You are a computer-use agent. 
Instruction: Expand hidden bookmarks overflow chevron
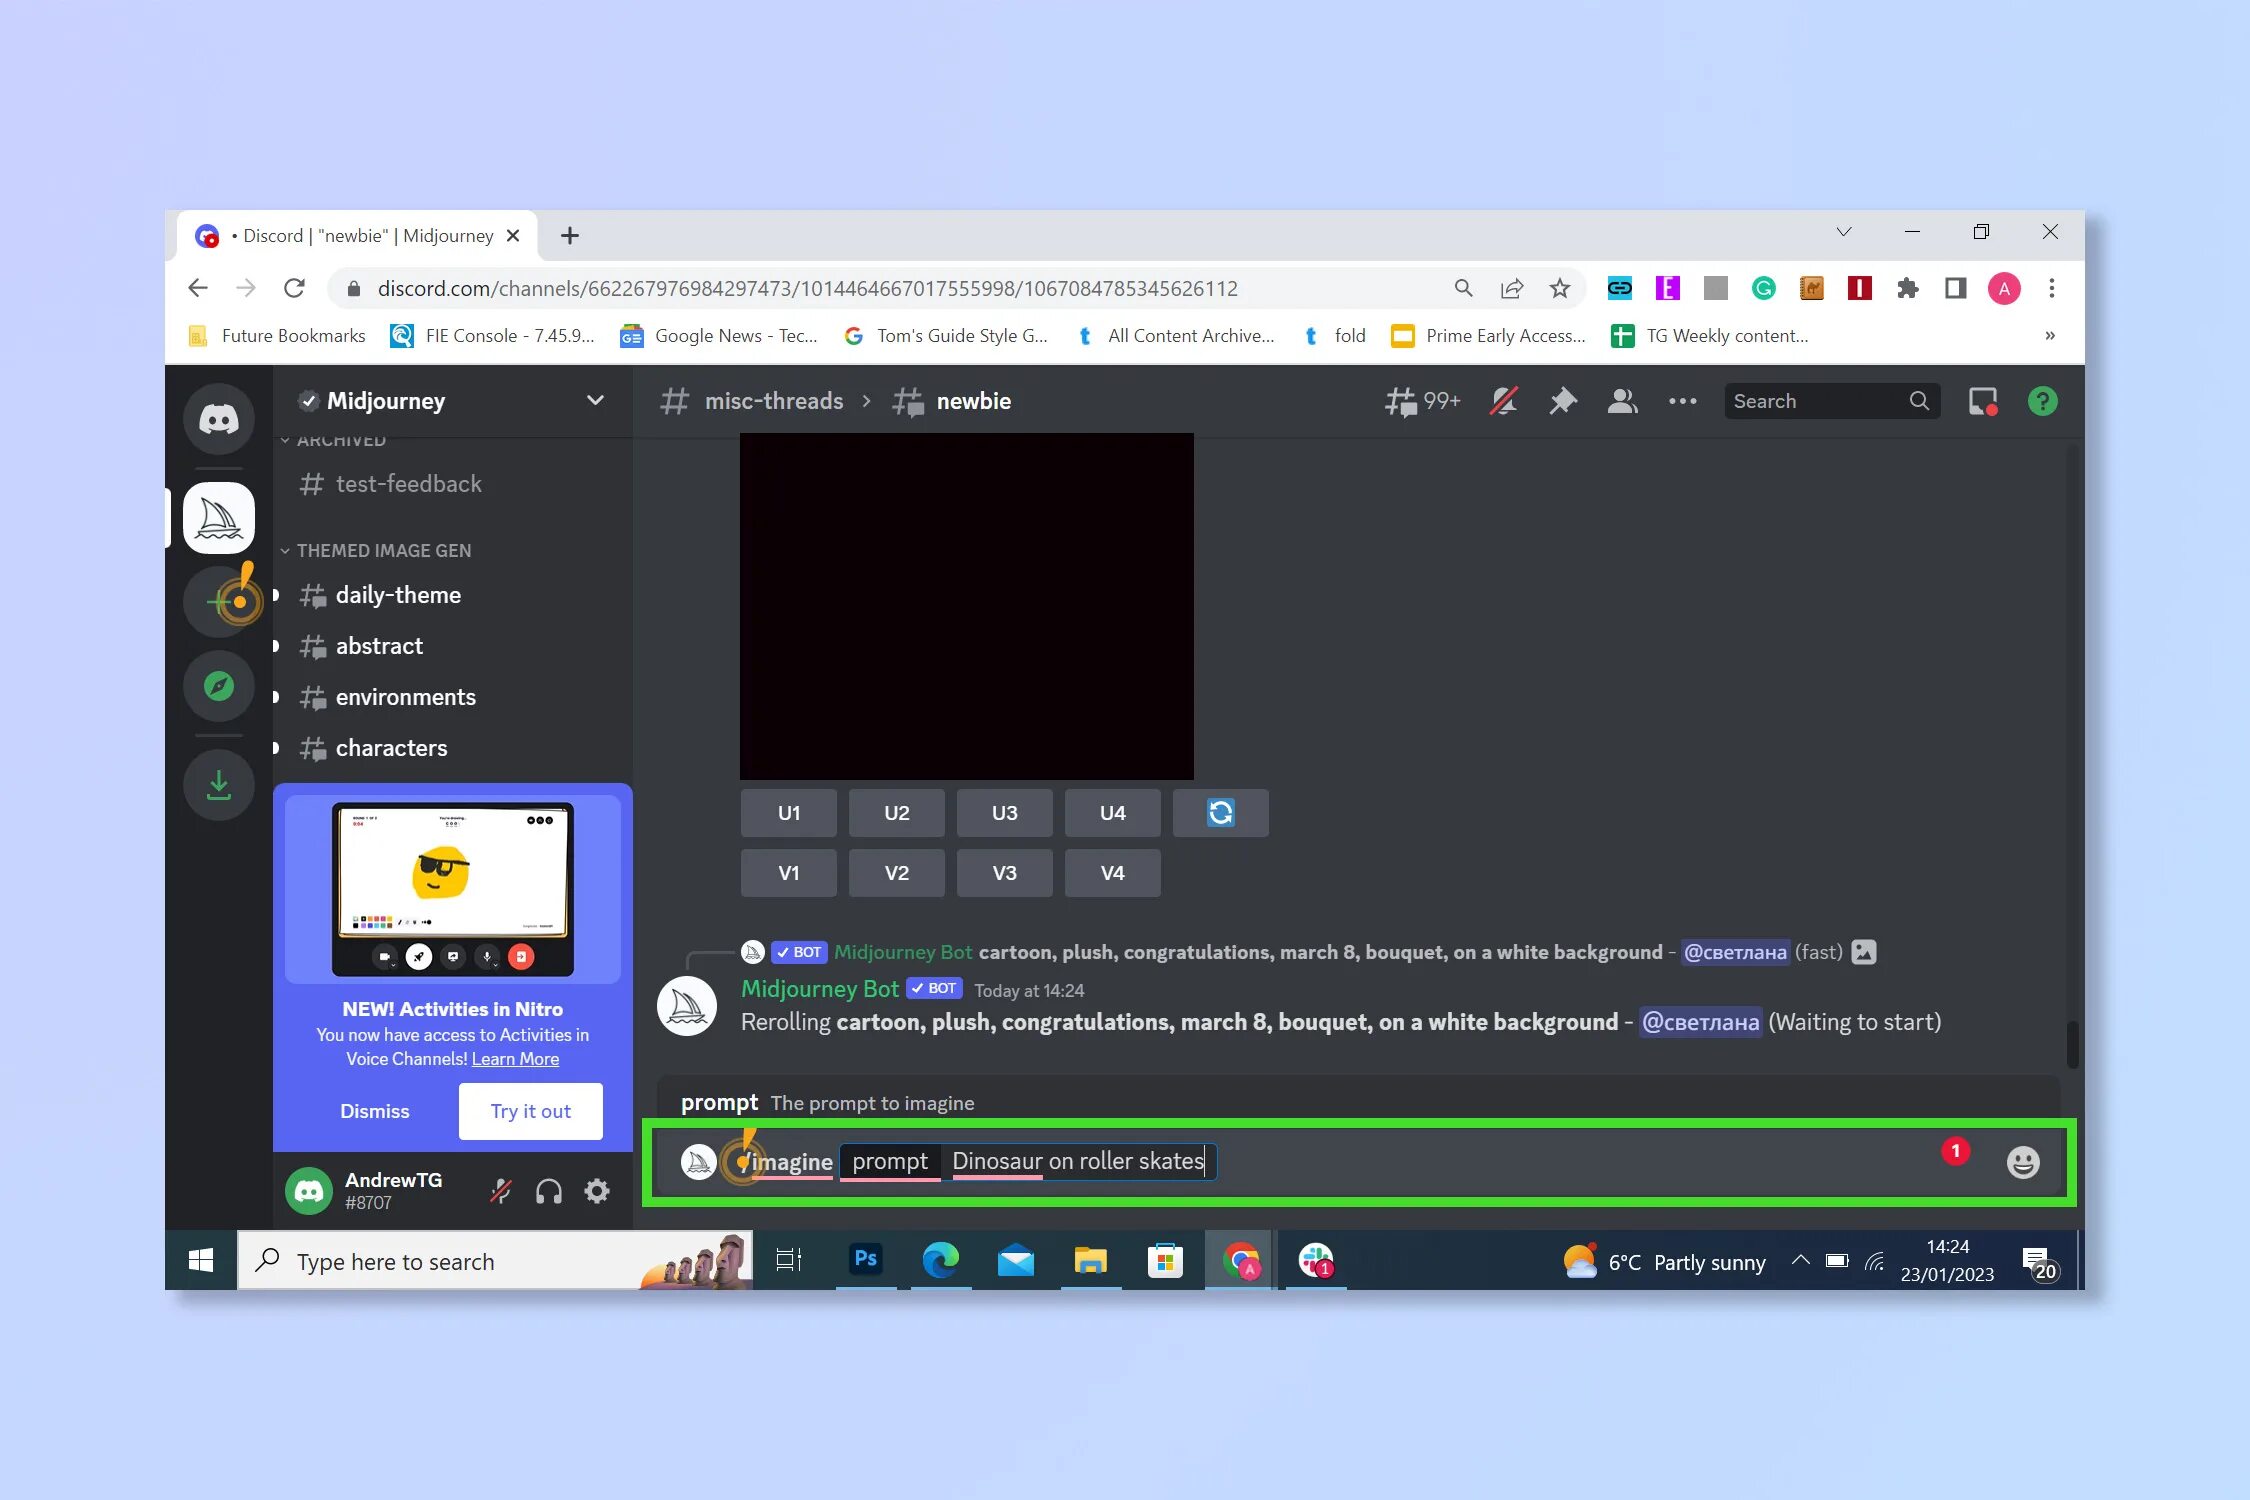click(x=2049, y=336)
